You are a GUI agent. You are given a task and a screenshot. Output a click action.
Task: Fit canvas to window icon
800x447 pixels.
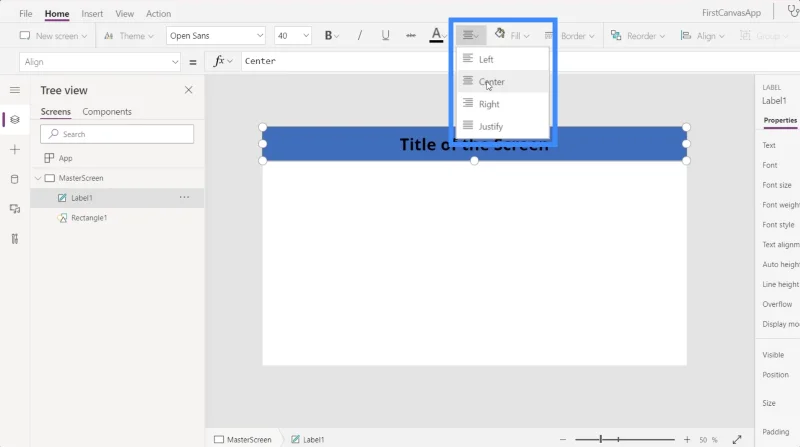(x=737, y=439)
